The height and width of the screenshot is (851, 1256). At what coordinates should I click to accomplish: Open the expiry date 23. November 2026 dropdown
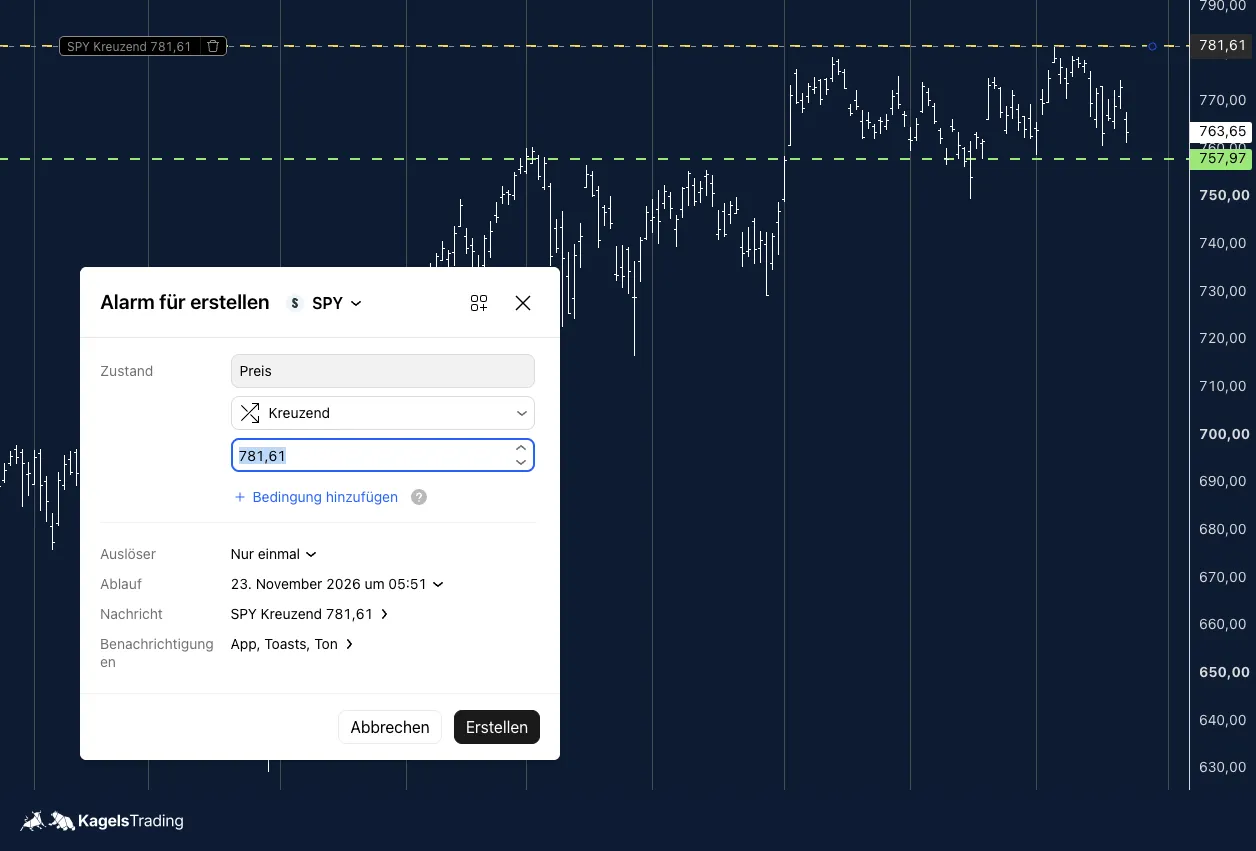(x=337, y=584)
